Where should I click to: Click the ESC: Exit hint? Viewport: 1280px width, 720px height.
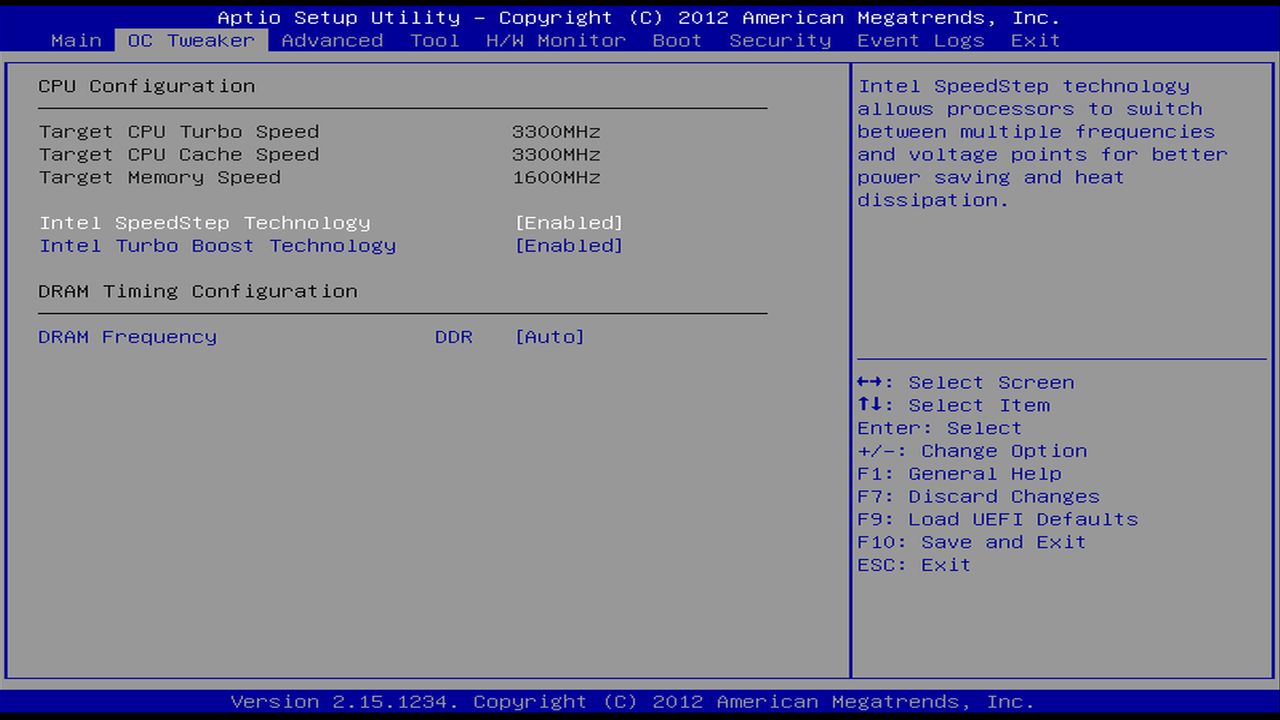tap(914, 566)
